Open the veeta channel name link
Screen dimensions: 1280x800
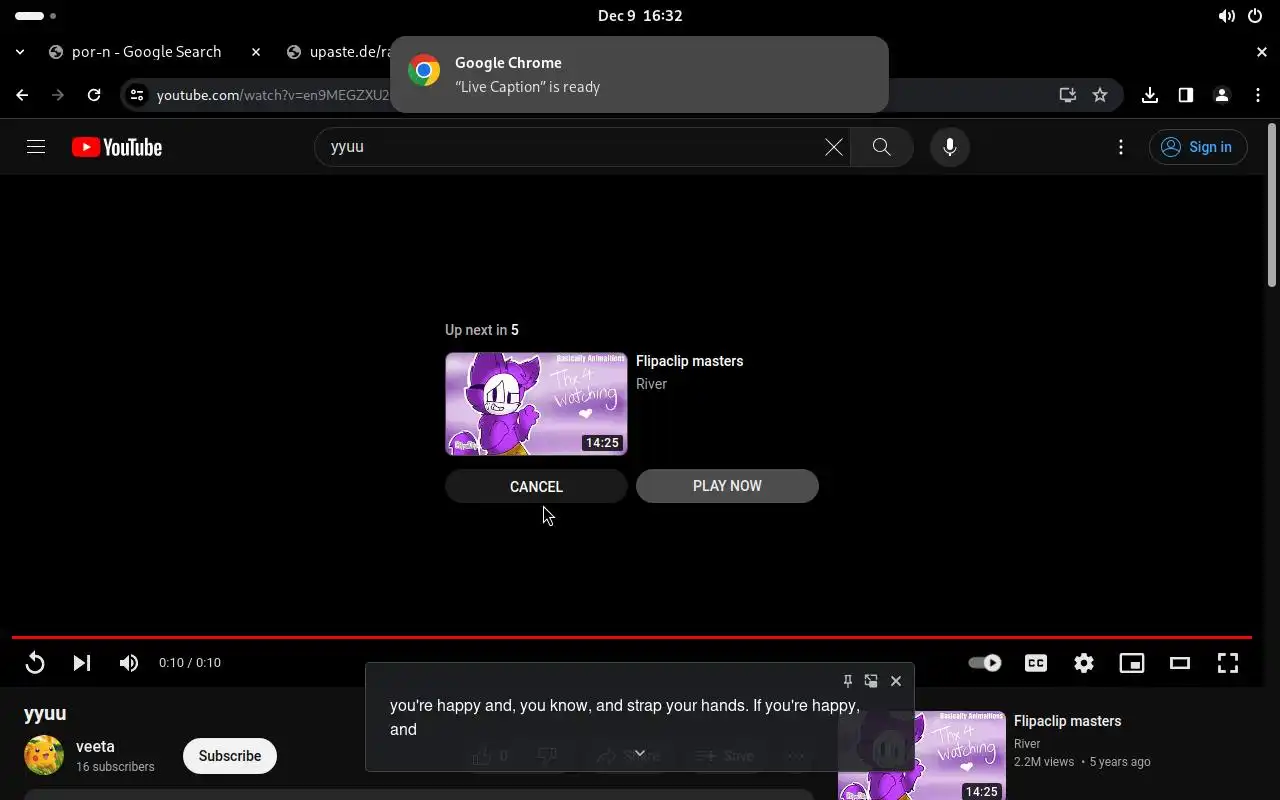coord(95,747)
